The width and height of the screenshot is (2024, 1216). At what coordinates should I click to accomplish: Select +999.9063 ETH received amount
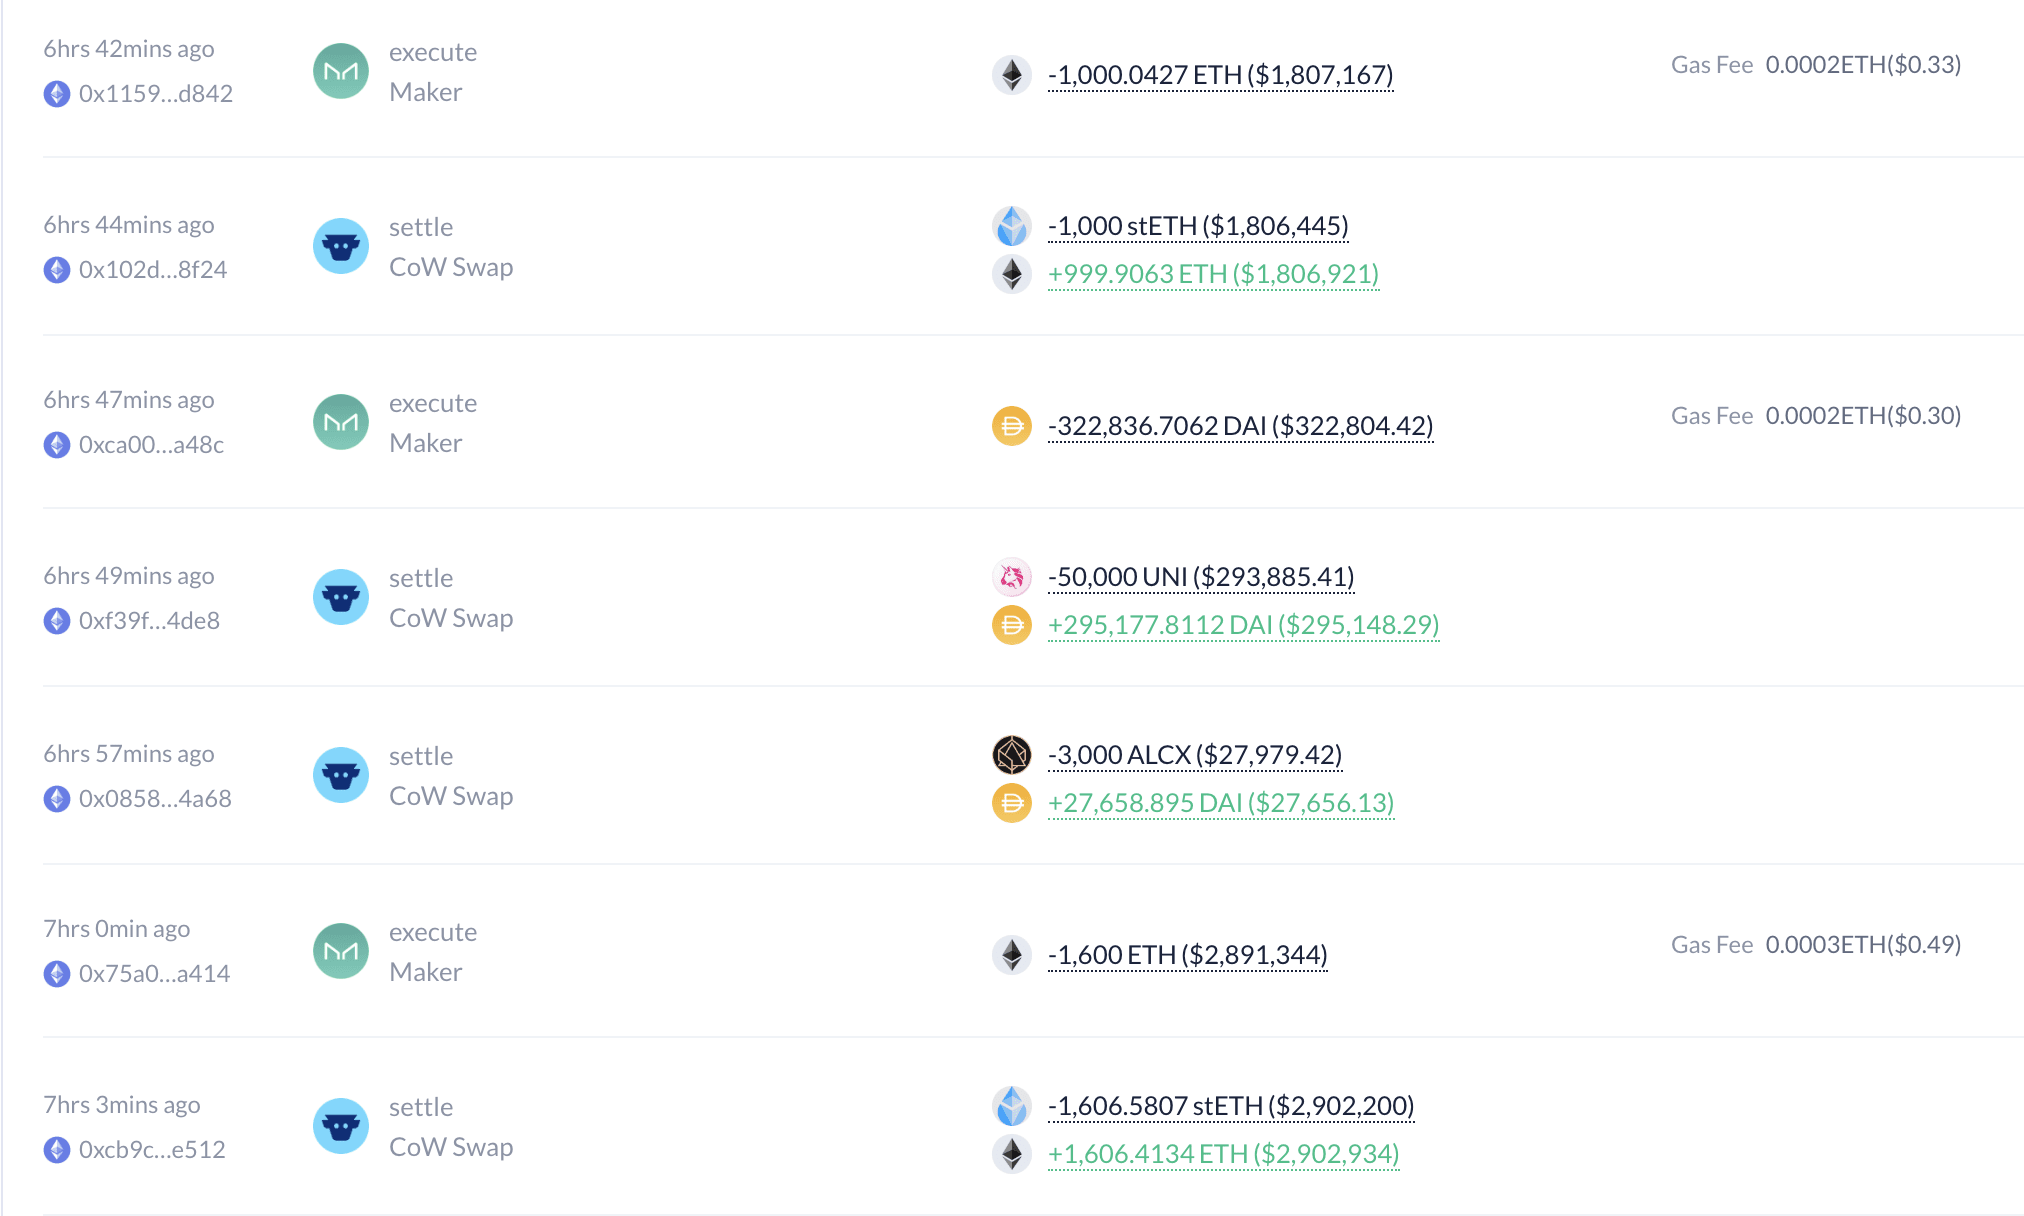1214,274
